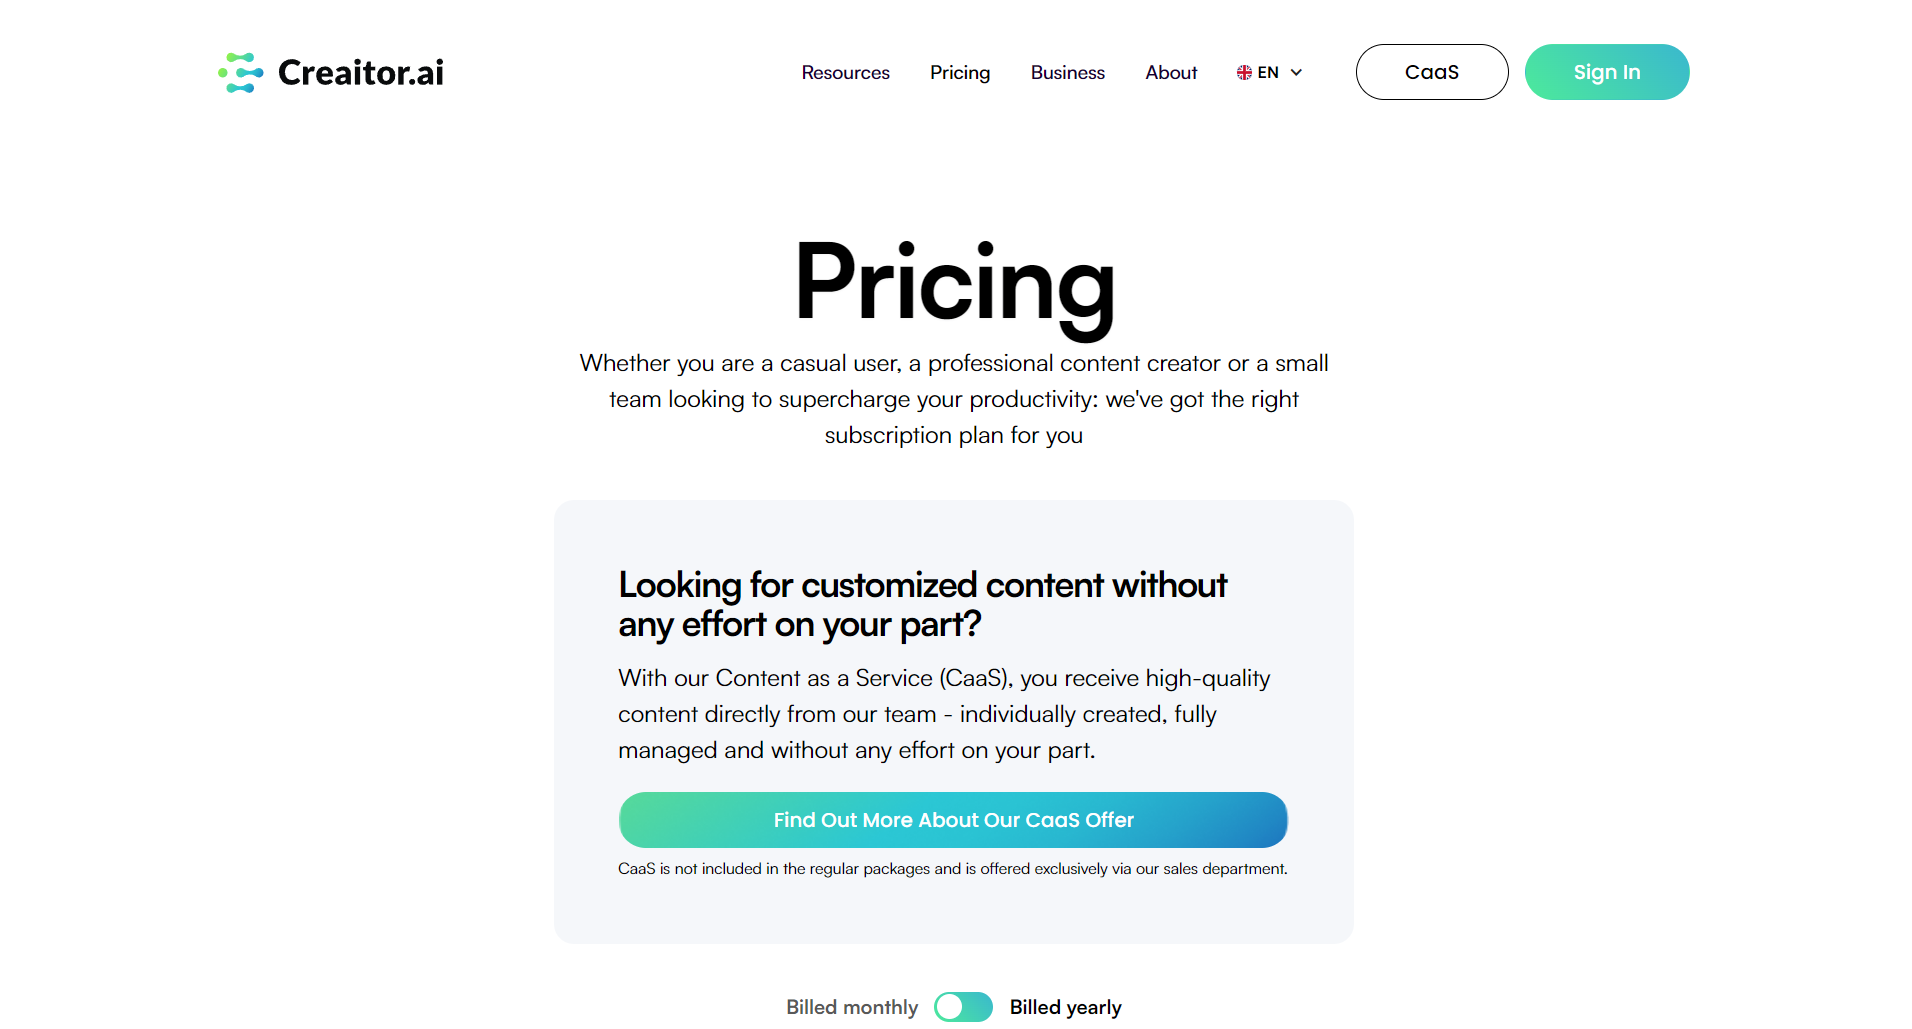Navigate to the About page
The image size is (1912, 1029).
tap(1171, 73)
